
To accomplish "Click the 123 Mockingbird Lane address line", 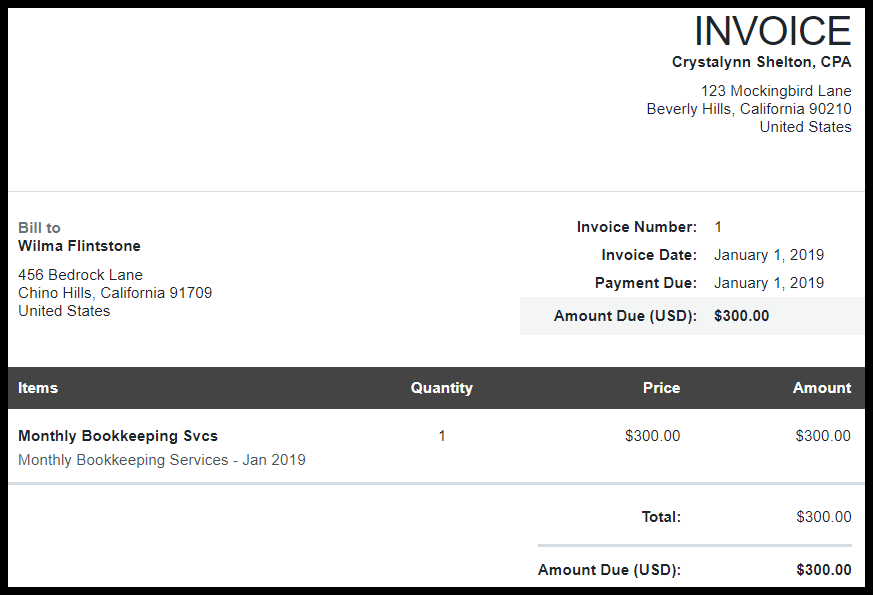I will tap(776, 91).
